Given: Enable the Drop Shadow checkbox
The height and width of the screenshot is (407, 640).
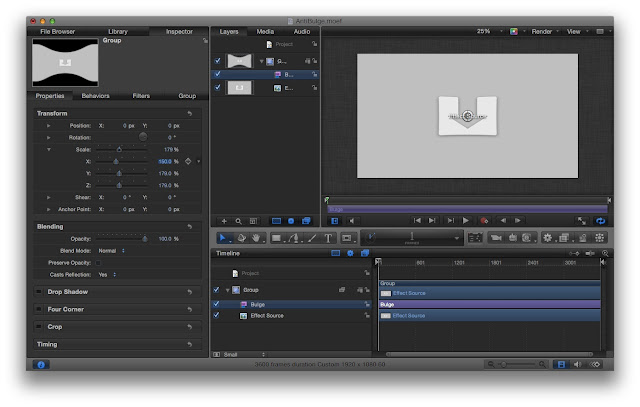Looking at the screenshot, I should click(39, 292).
